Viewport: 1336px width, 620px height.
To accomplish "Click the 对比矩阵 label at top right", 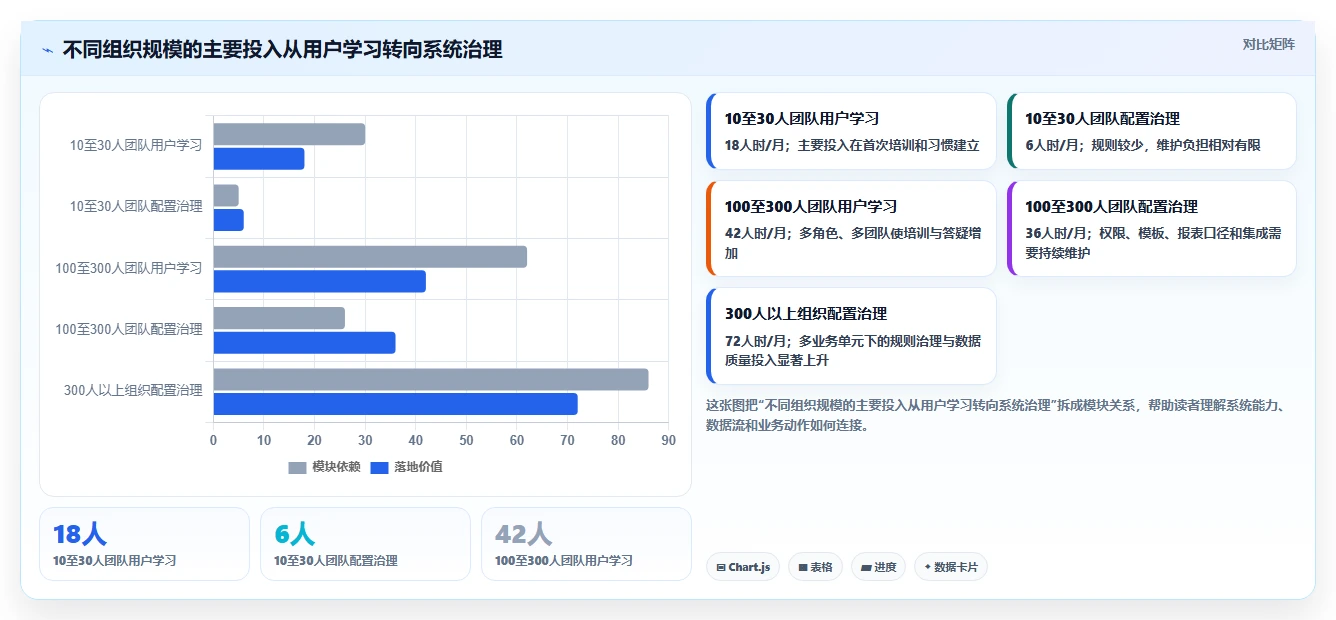I will point(1268,44).
